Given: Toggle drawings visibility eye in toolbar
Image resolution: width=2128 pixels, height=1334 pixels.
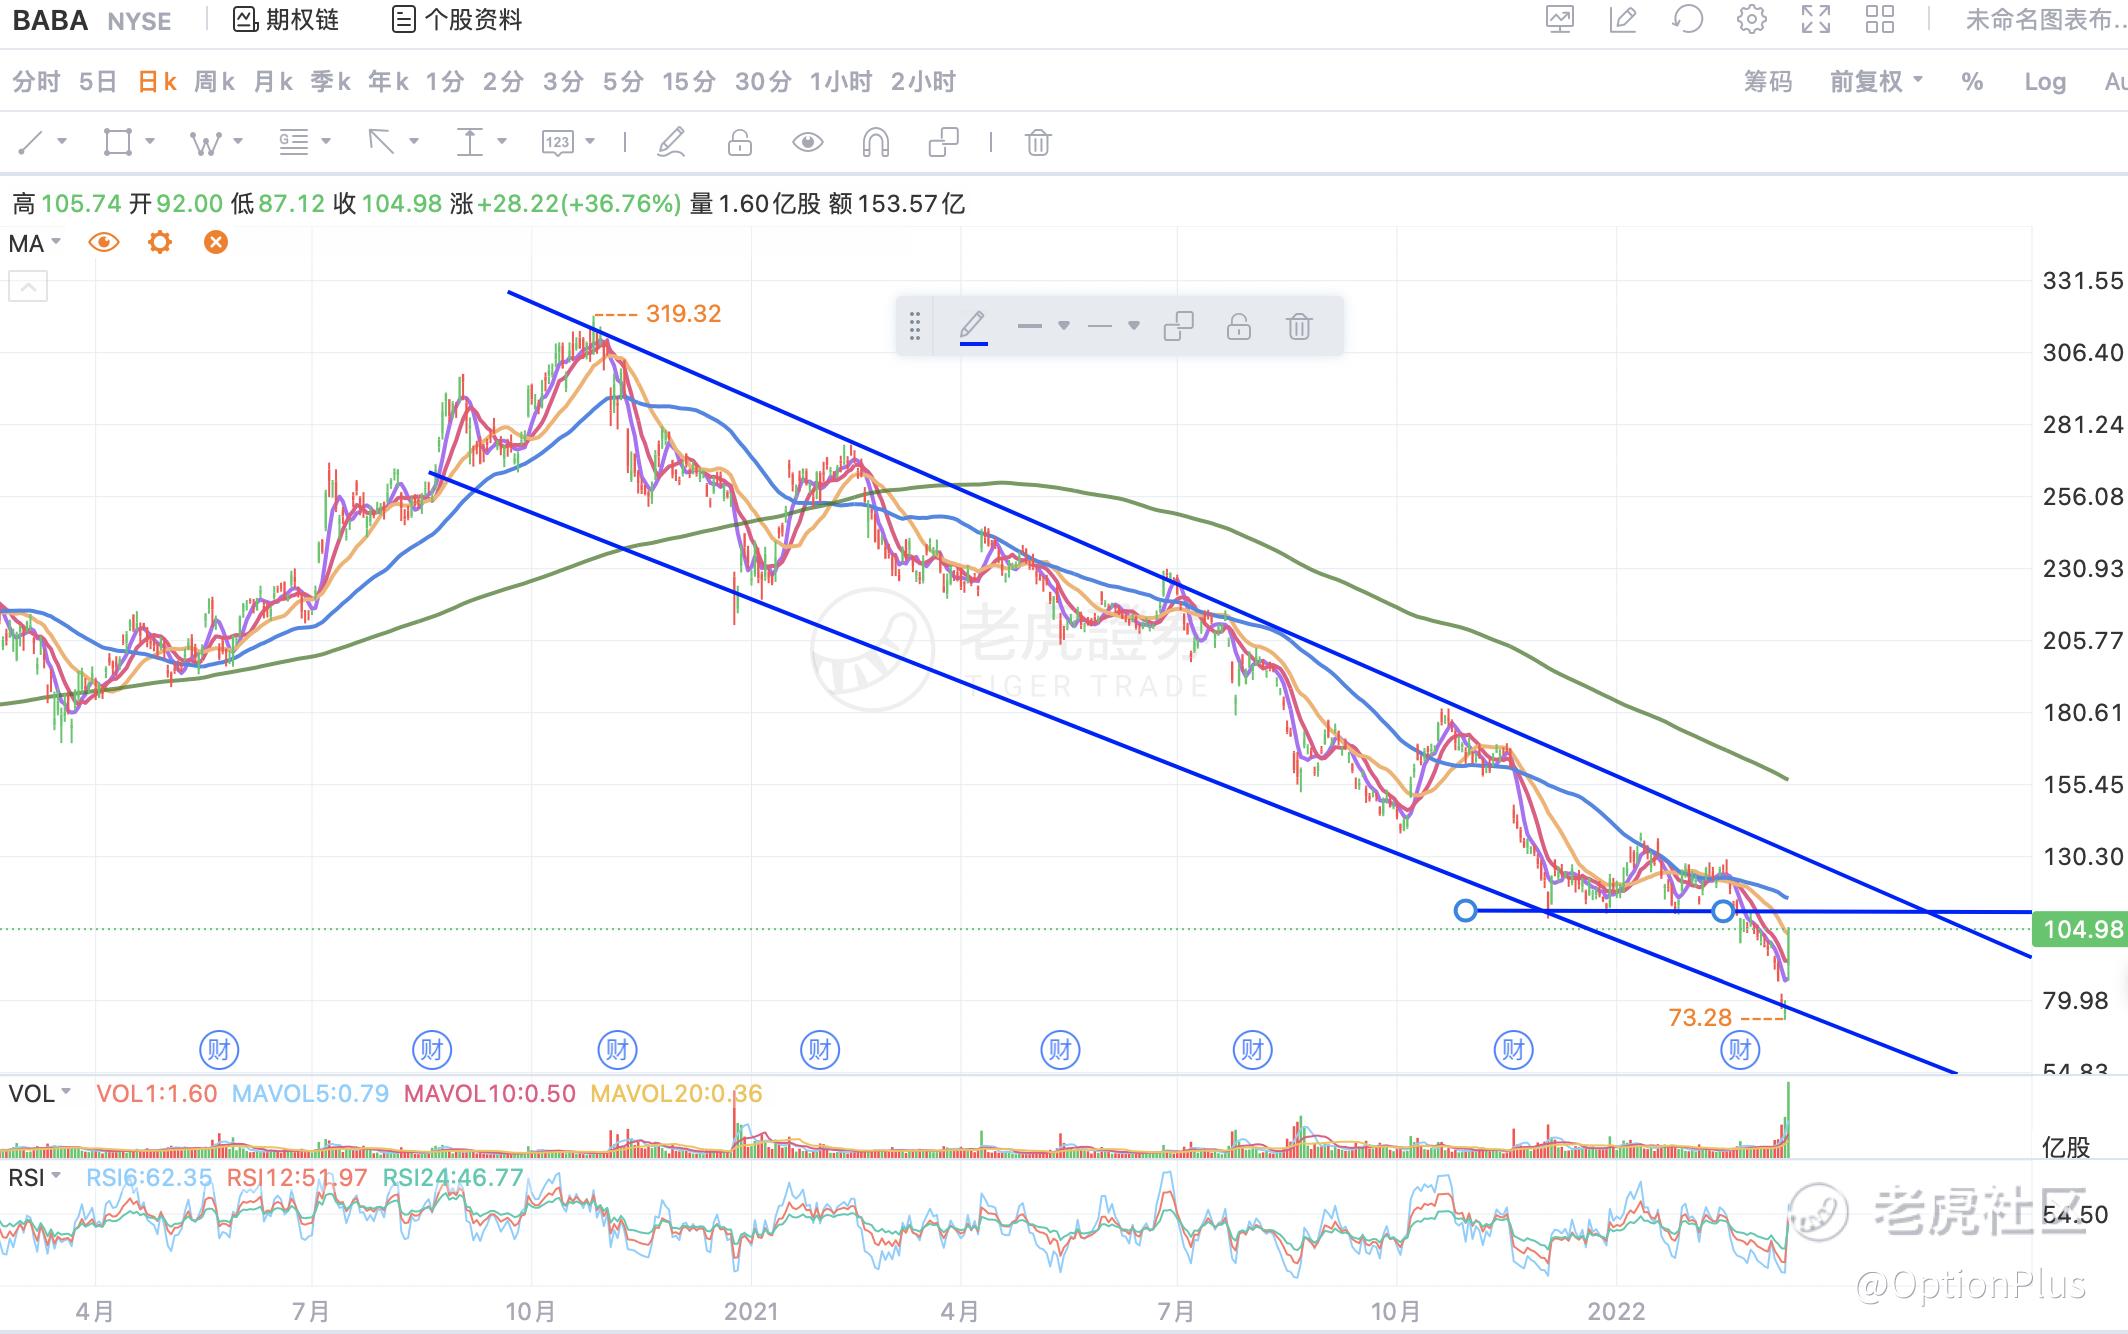Looking at the screenshot, I should (x=808, y=143).
